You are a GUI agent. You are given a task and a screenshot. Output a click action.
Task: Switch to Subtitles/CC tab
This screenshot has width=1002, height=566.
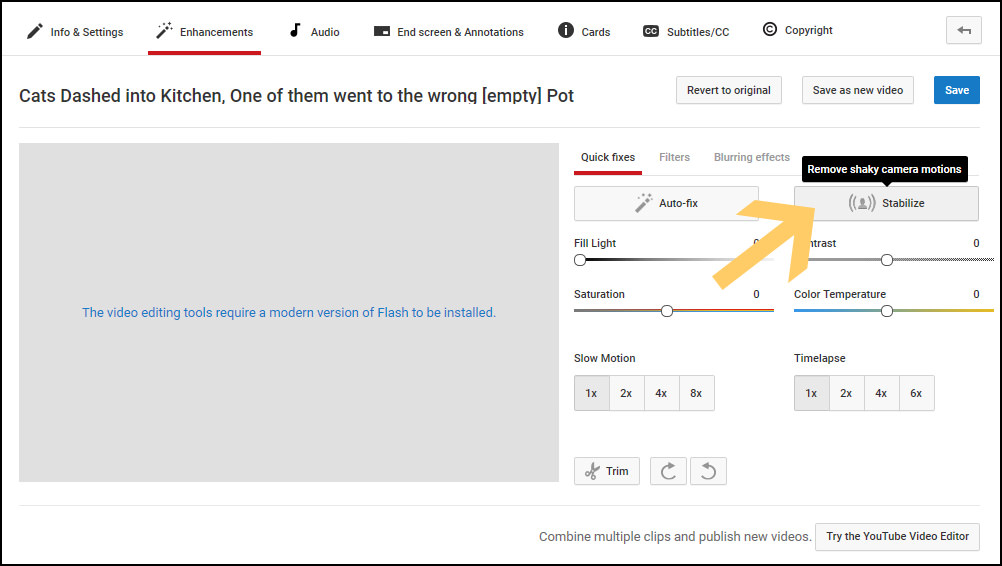pyautogui.click(x=686, y=32)
